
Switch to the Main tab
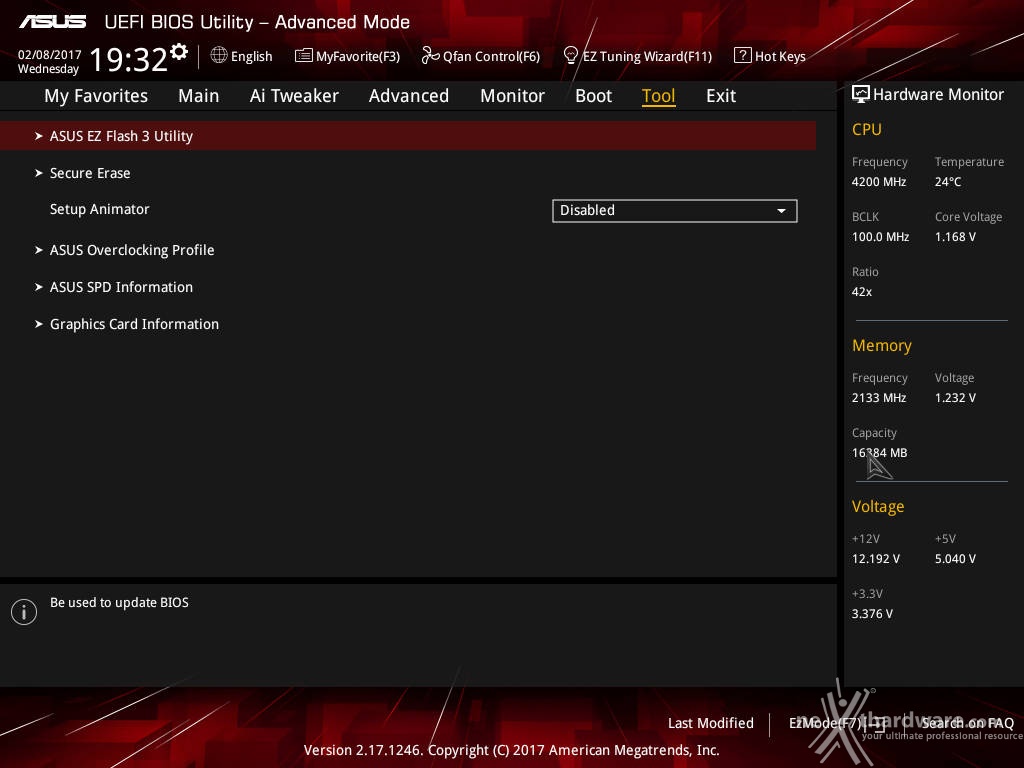pos(199,96)
